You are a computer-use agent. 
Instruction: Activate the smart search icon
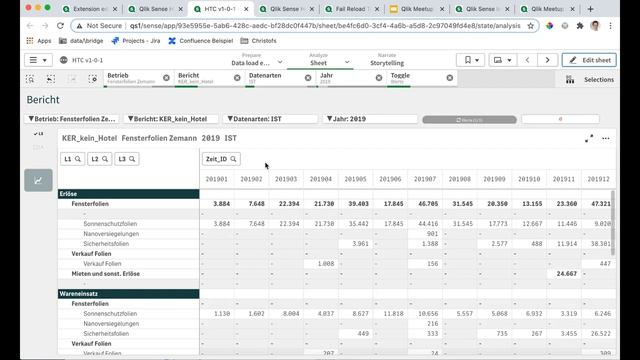click(x=30, y=79)
